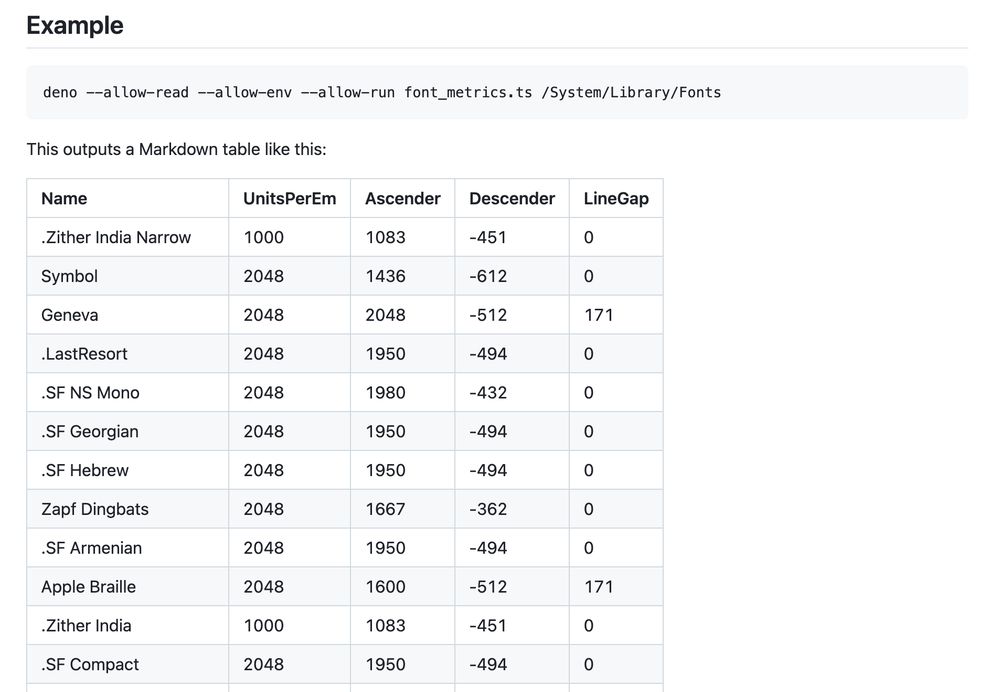Click the 'Ascender' column header
This screenshot has width=1000, height=692.
(402, 198)
